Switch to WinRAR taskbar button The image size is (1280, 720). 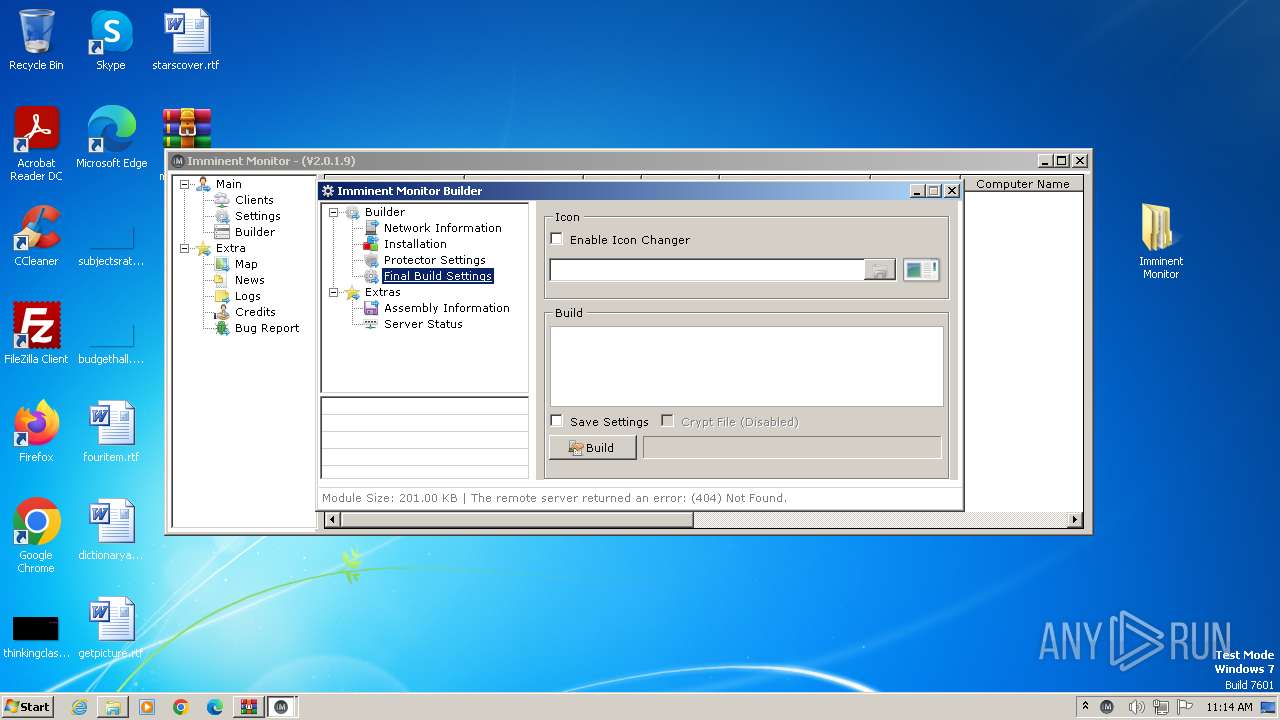249,707
